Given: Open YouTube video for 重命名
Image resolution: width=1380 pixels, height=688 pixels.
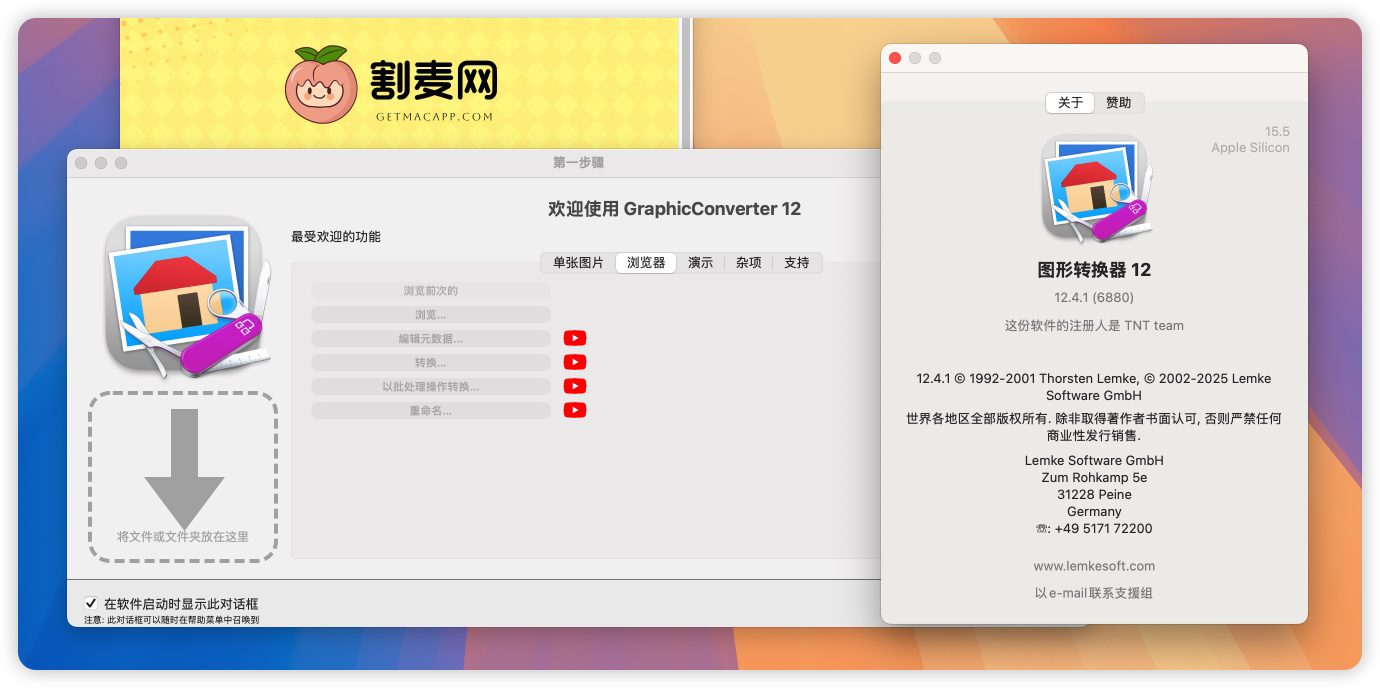Looking at the screenshot, I should coord(575,410).
